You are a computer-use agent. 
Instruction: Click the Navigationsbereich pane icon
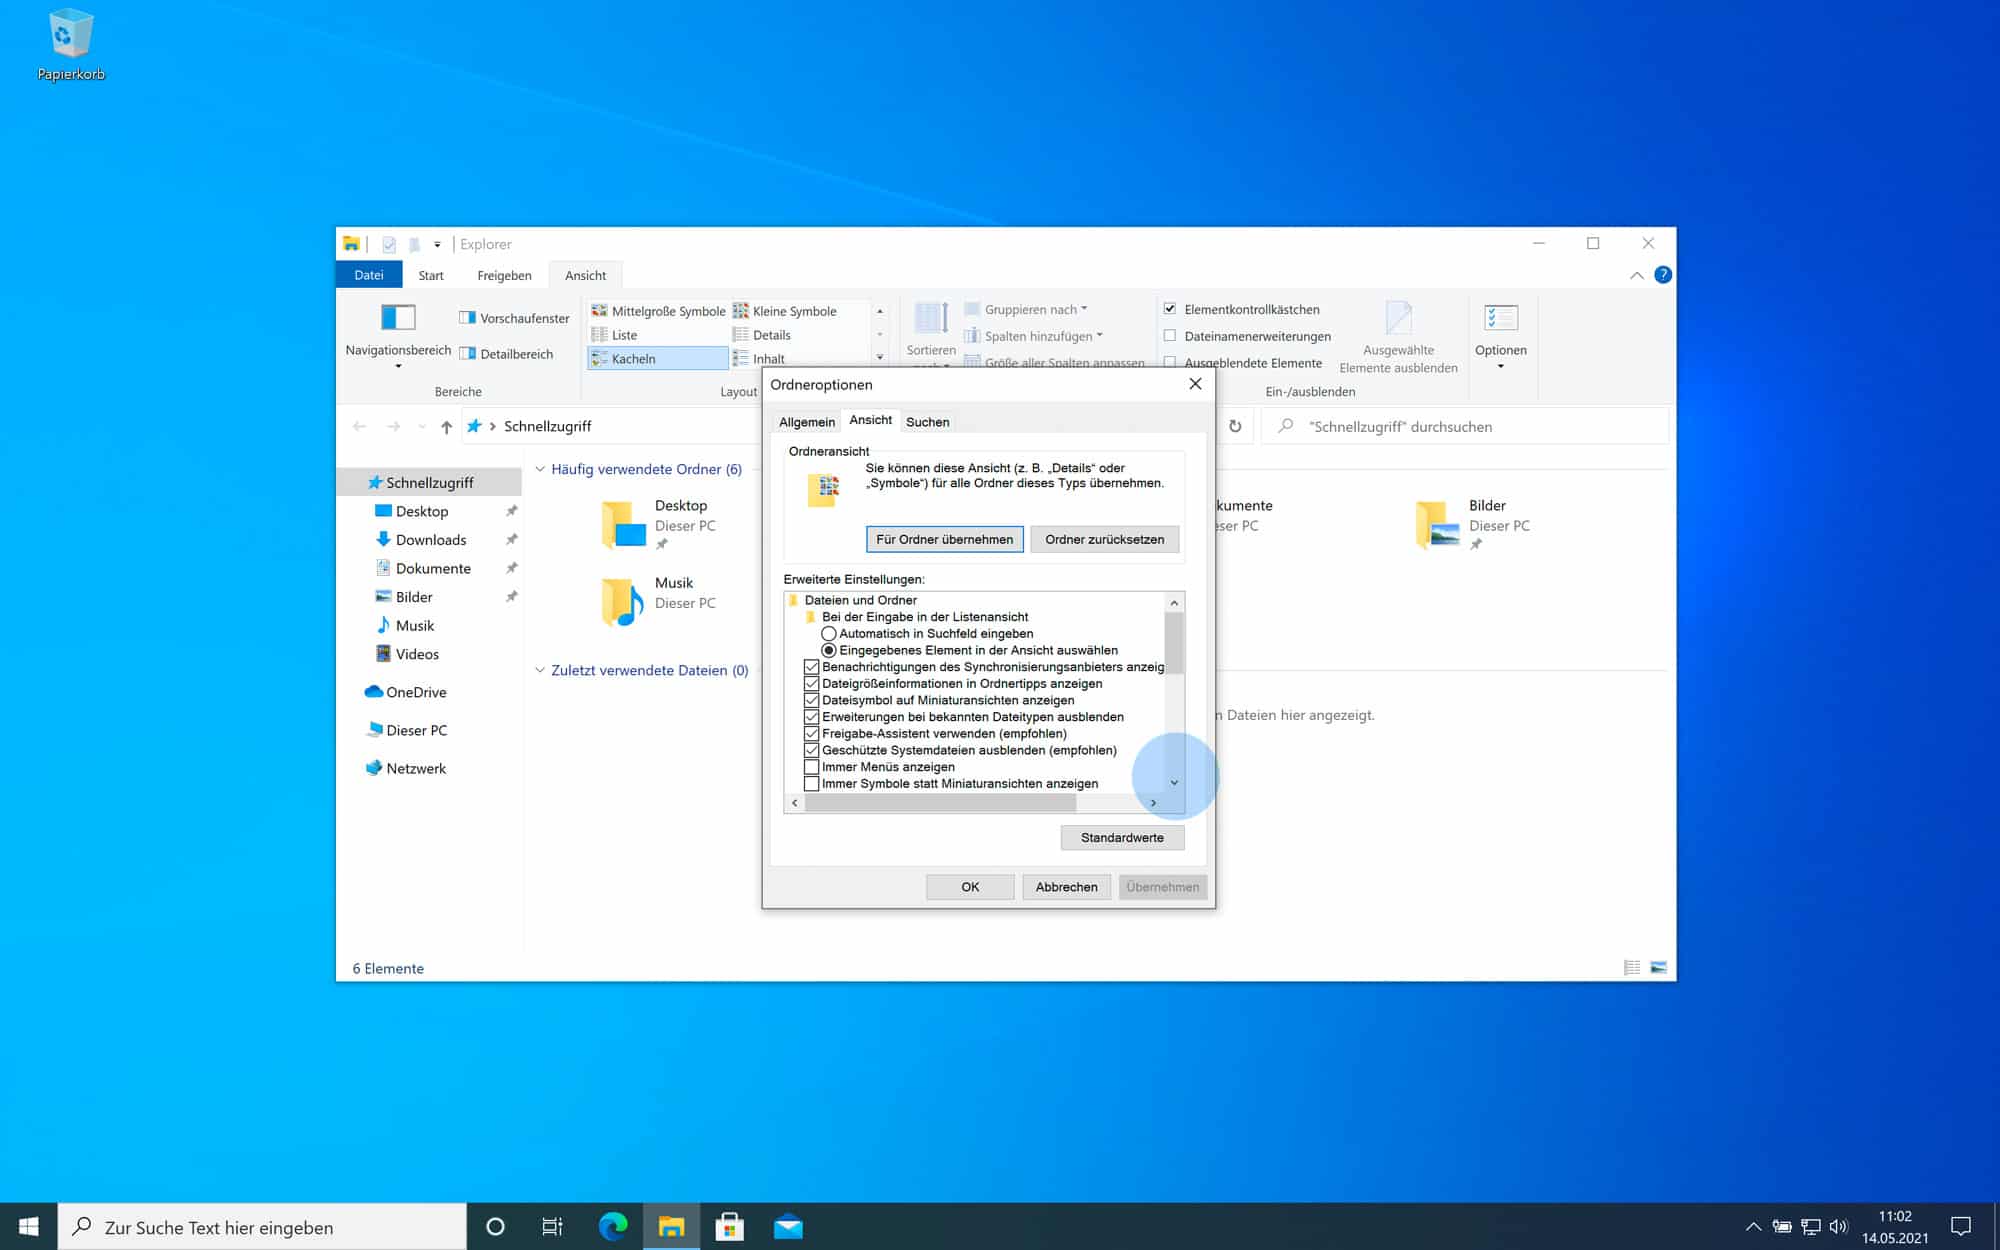(x=398, y=318)
